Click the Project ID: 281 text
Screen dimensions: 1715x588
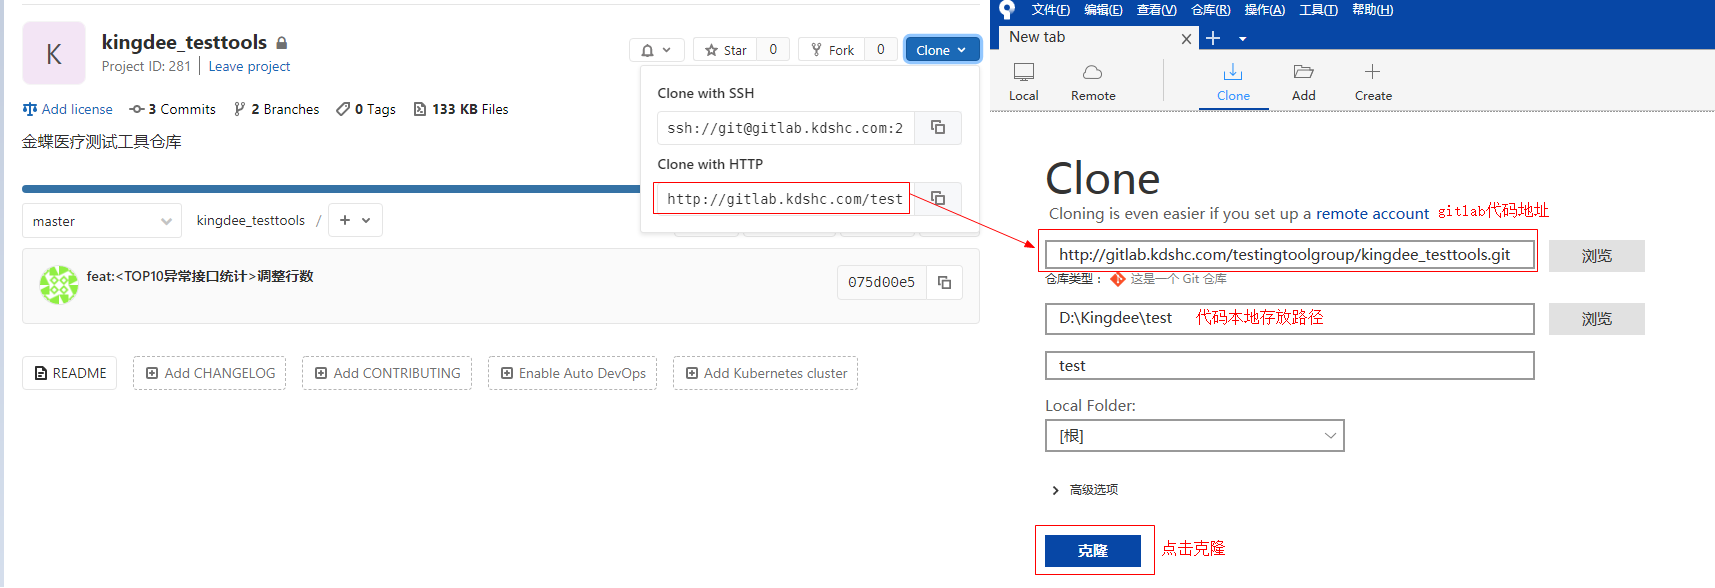click(146, 66)
